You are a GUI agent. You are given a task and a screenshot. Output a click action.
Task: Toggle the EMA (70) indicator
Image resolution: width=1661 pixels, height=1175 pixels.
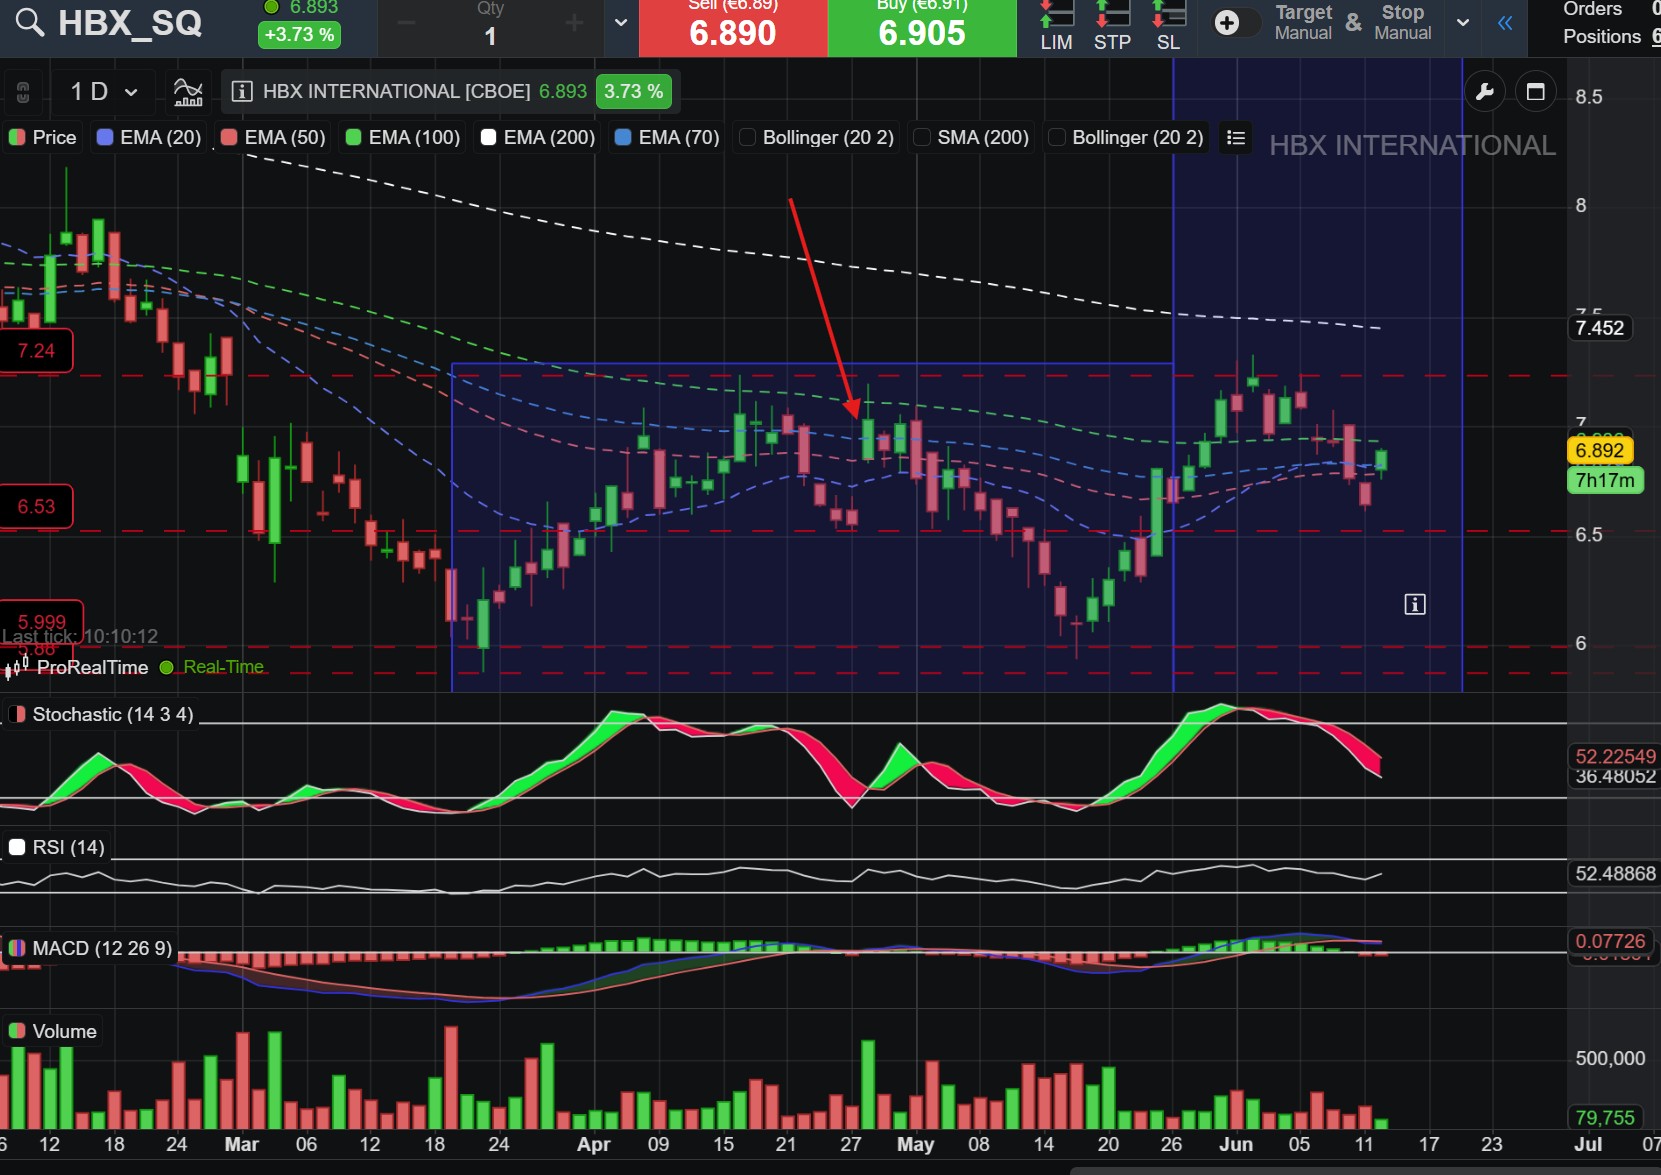tap(668, 137)
